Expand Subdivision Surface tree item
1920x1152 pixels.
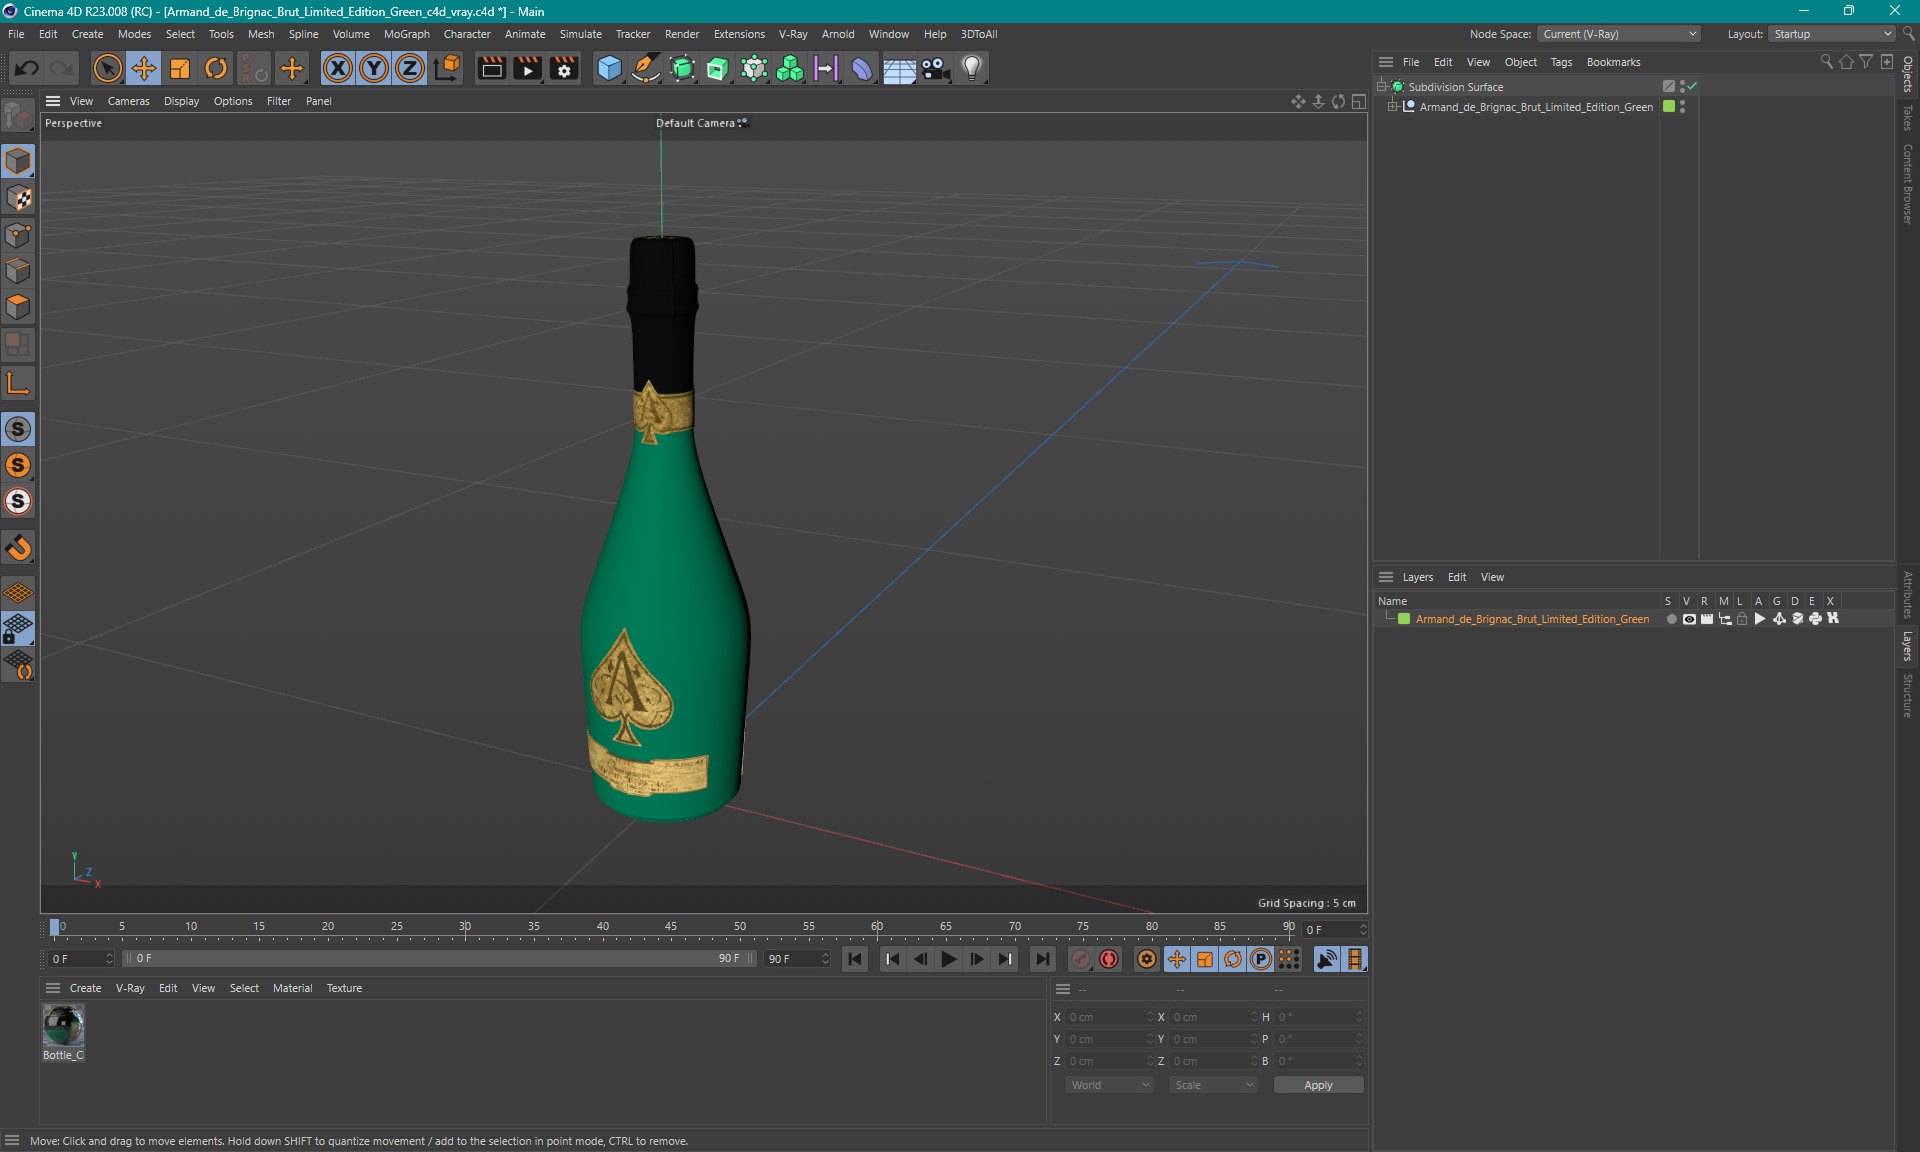pyautogui.click(x=1382, y=87)
